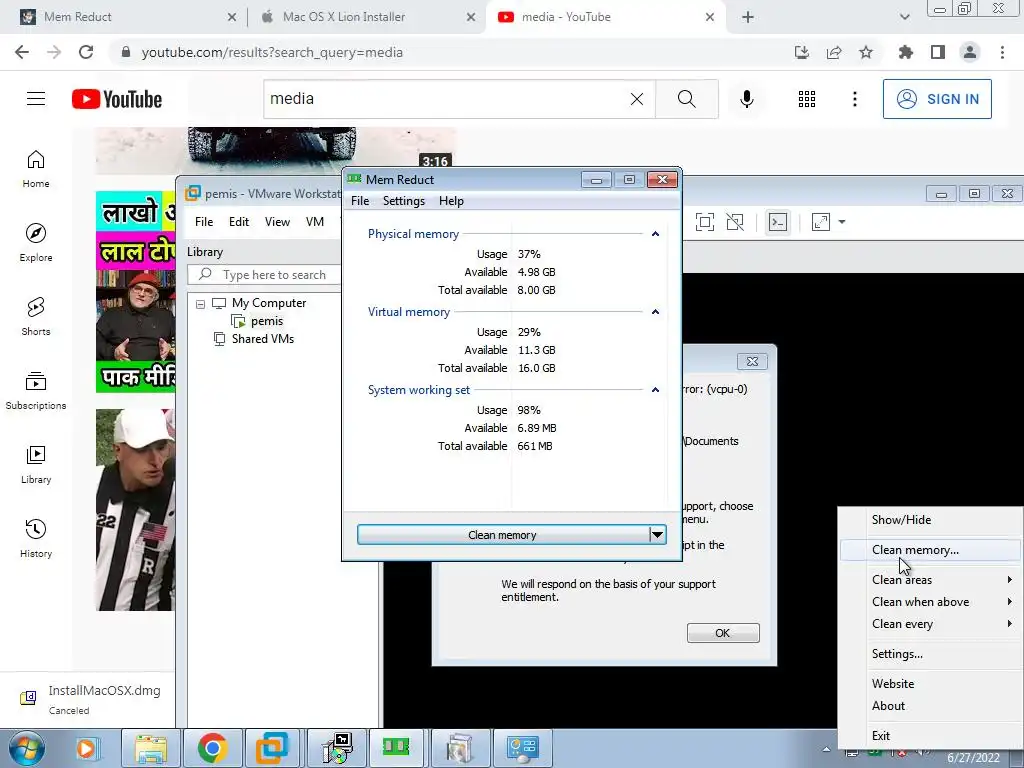Open VMware View menu
This screenshot has width=1024, height=768.
(x=277, y=222)
